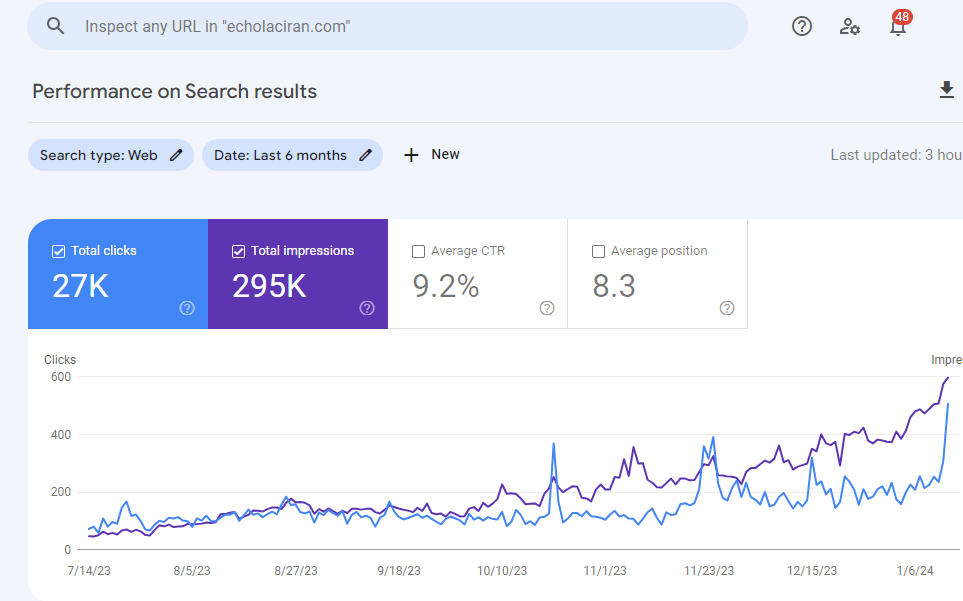963x601 pixels.
Task: Click the pencil icon on Date chip
Action: 365,155
